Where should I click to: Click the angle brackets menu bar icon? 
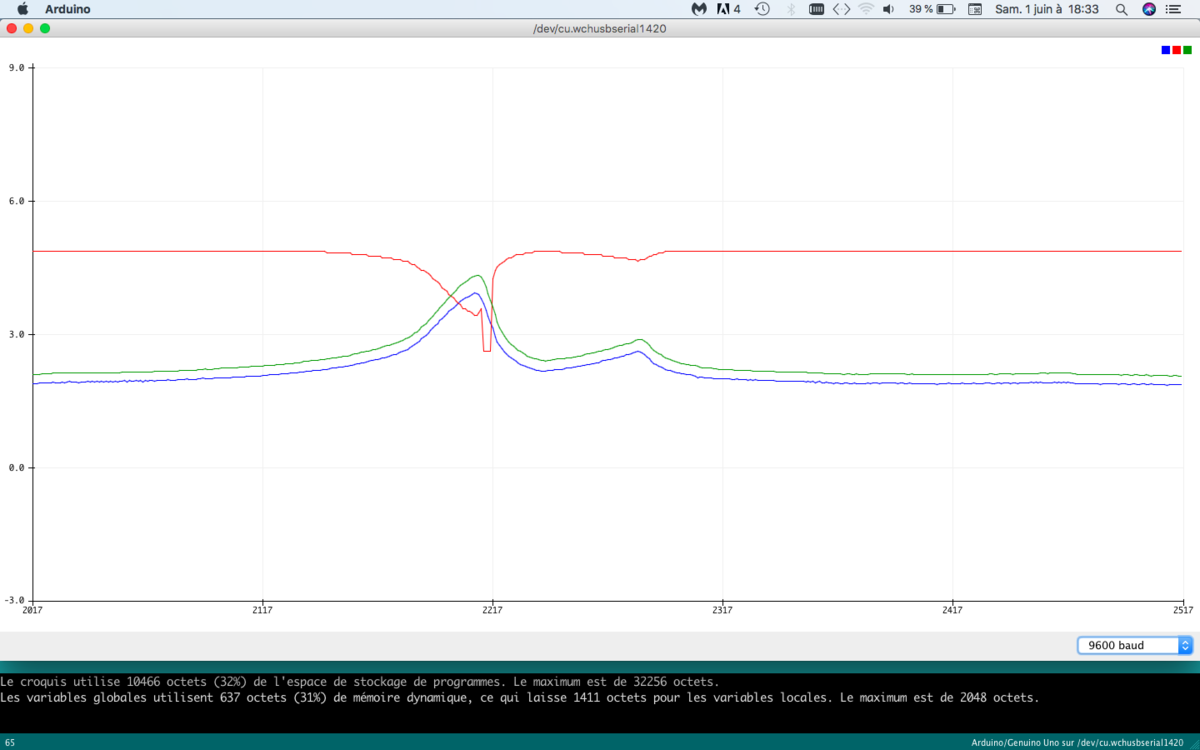(x=842, y=9)
